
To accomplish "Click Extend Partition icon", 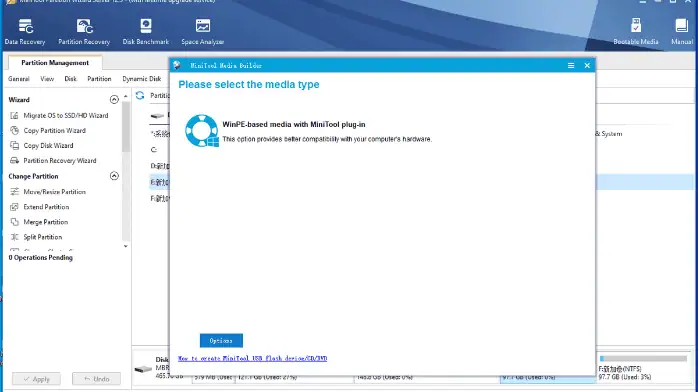I will coord(14,207).
